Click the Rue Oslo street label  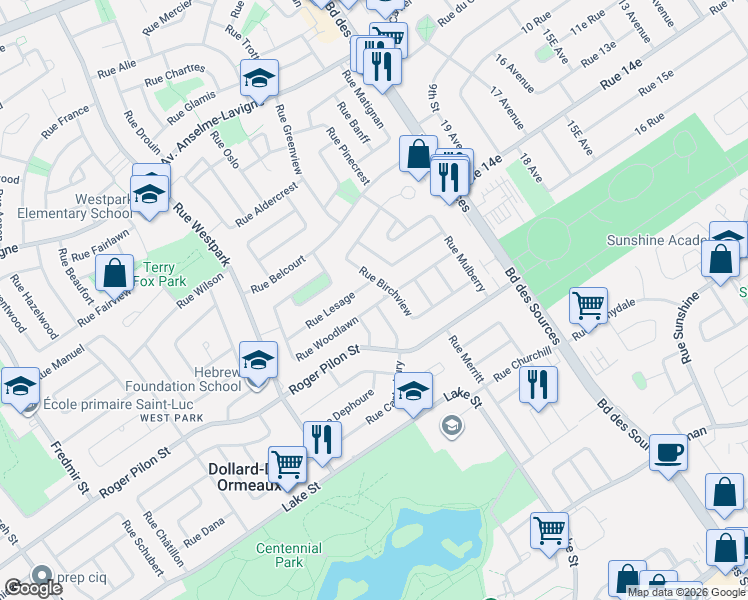(x=225, y=149)
